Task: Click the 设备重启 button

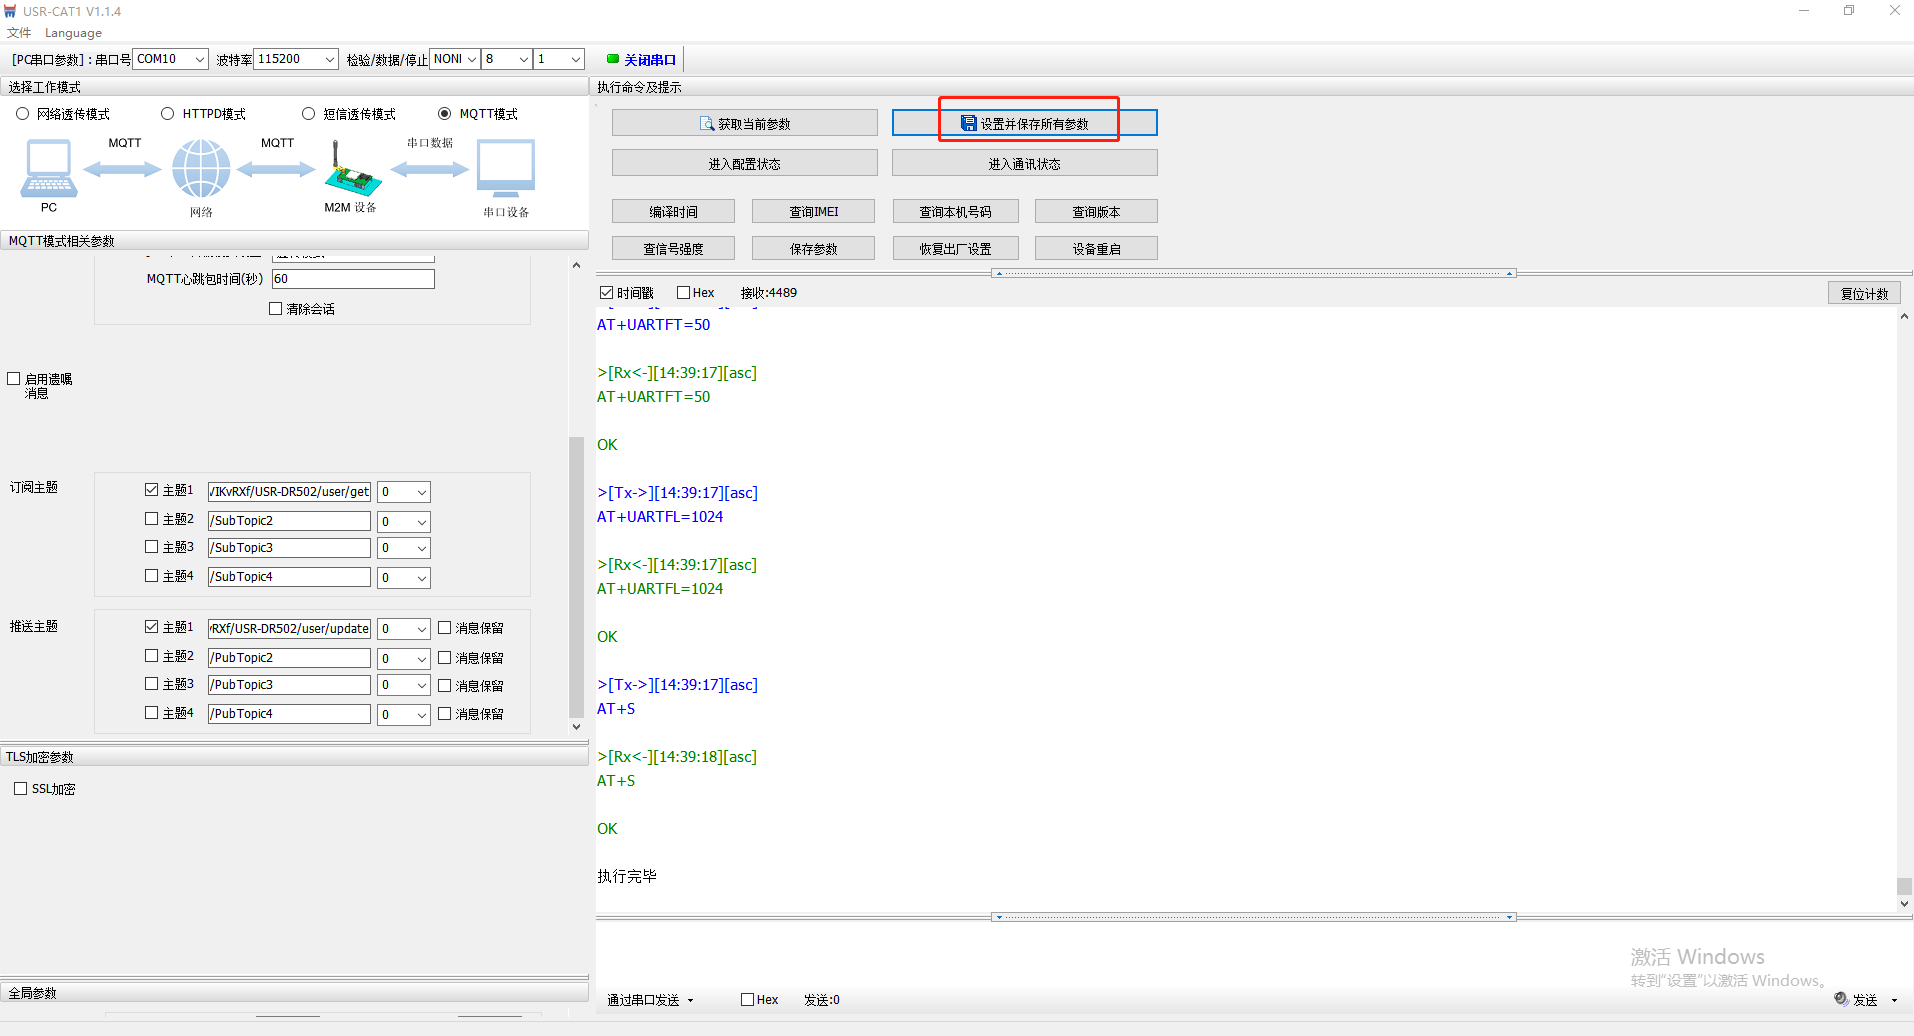Action: click(1096, 248)
